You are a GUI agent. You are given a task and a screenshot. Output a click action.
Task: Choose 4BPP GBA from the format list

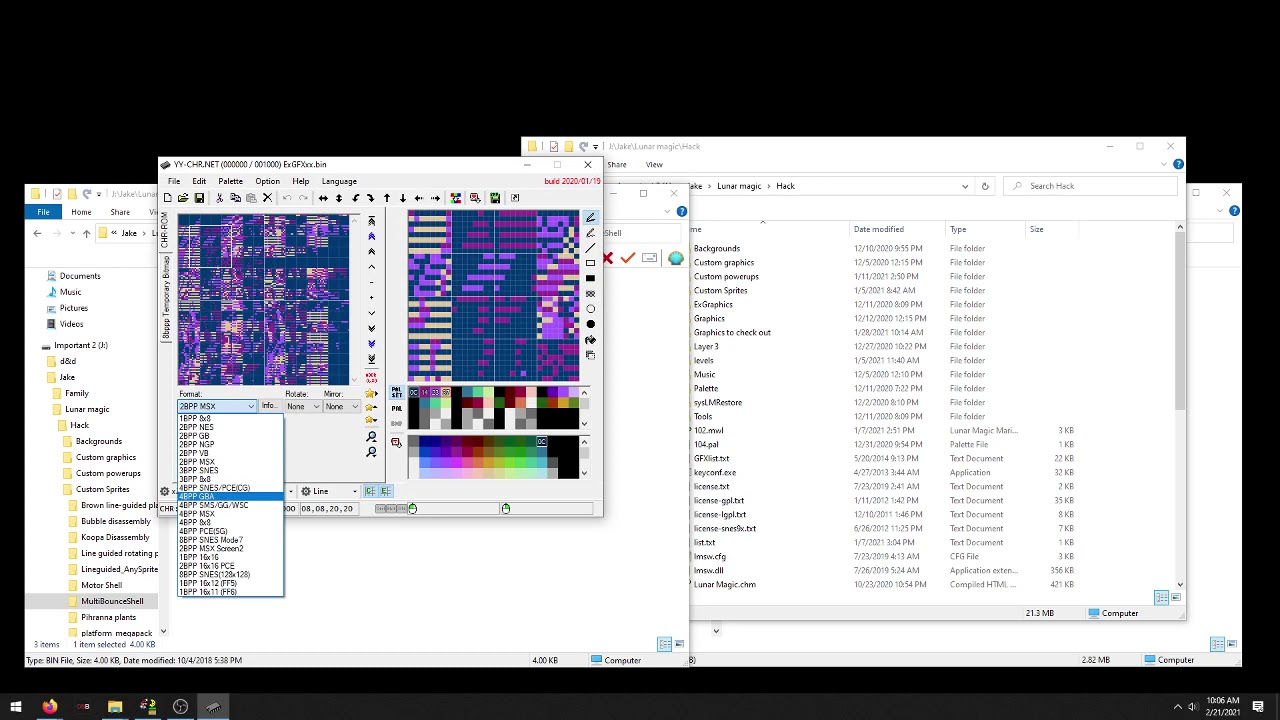pos(231,496)
